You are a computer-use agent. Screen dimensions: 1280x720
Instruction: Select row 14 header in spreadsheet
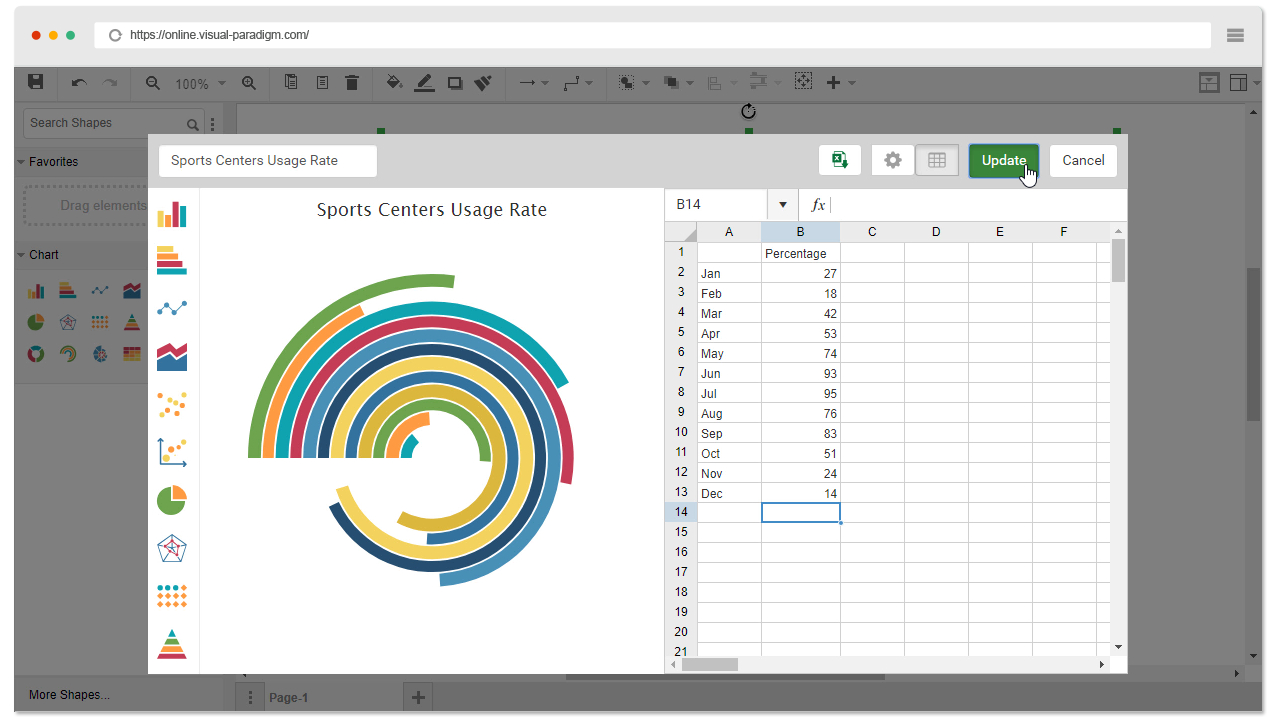tap(681, 512)
